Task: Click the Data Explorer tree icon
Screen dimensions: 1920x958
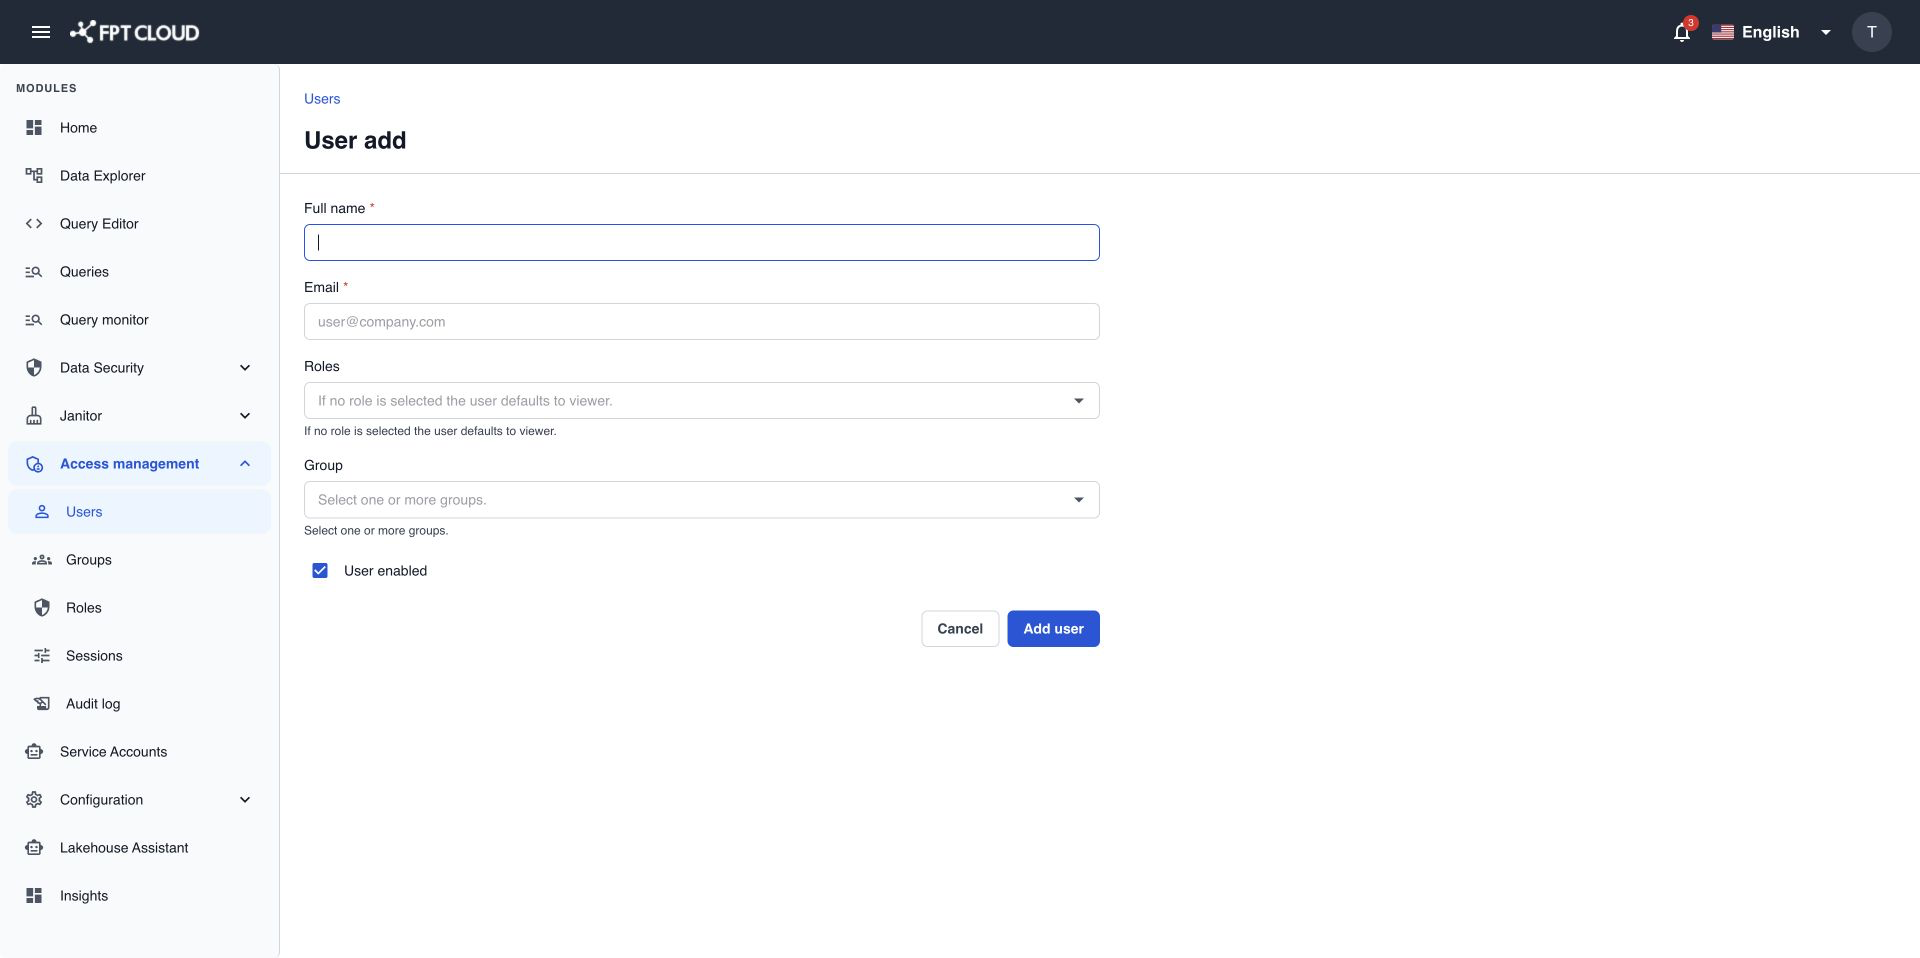Action: (x=34, y=176)
